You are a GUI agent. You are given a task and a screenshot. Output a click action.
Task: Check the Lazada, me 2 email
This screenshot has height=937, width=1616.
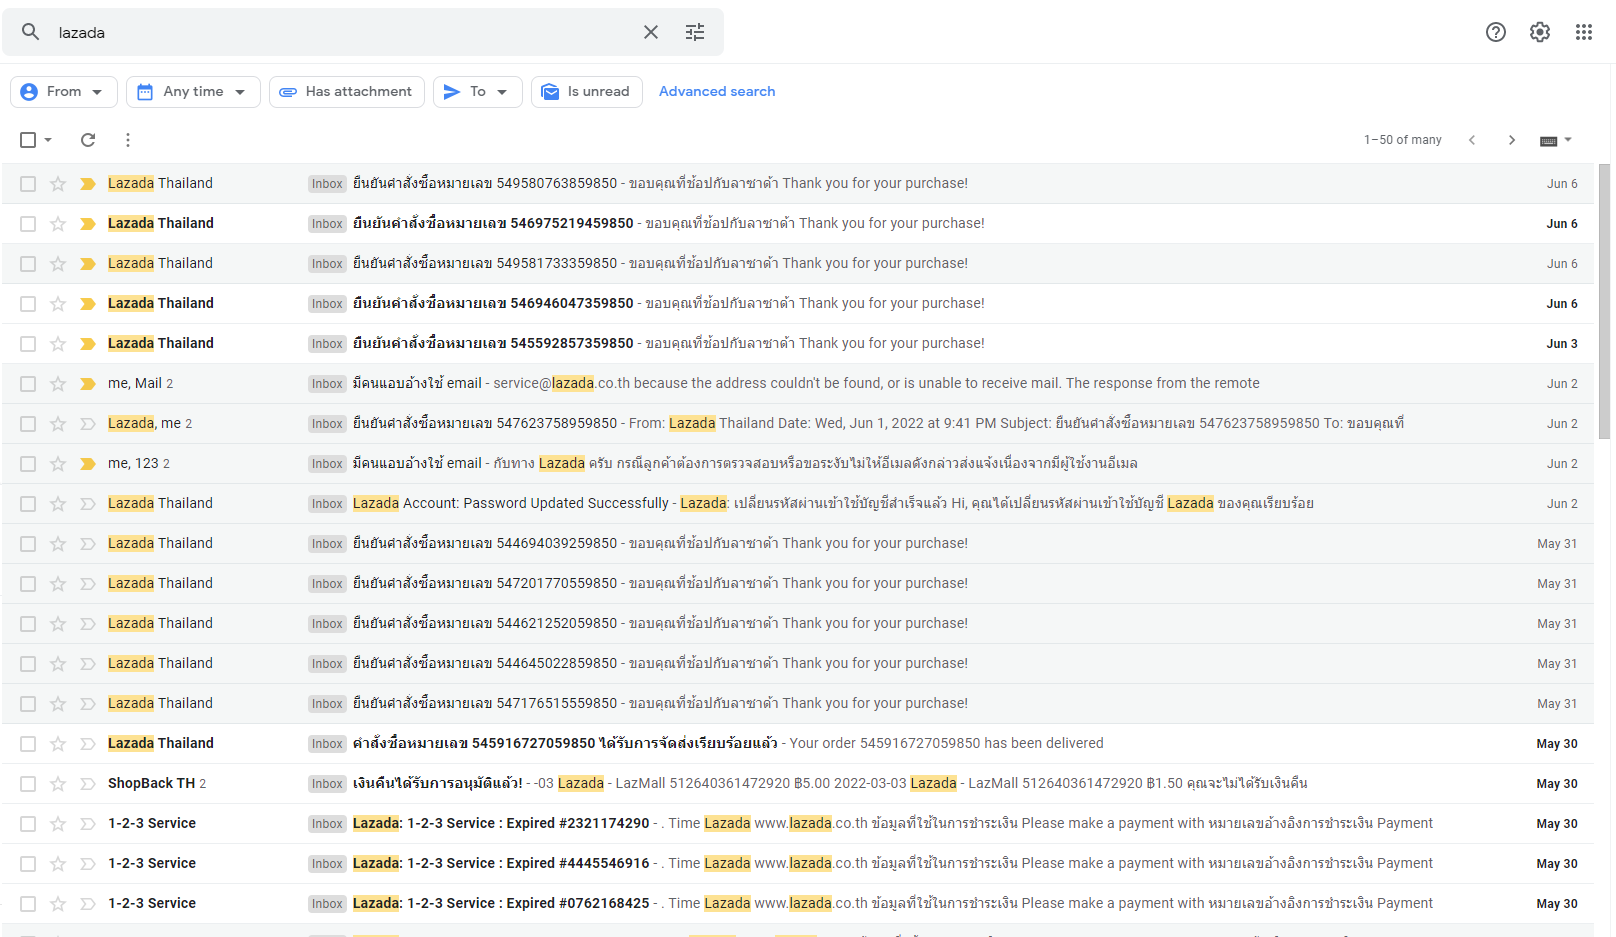click(28, 424)
